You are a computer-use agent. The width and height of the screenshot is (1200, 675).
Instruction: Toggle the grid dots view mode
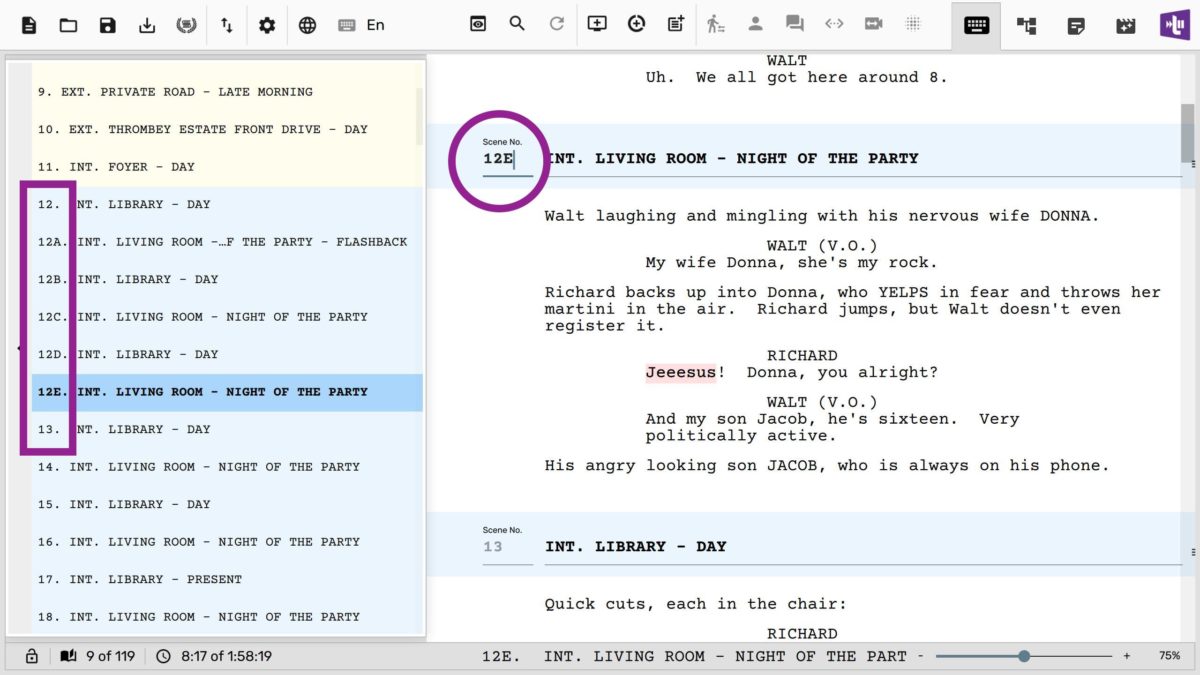tap(913, 25)
